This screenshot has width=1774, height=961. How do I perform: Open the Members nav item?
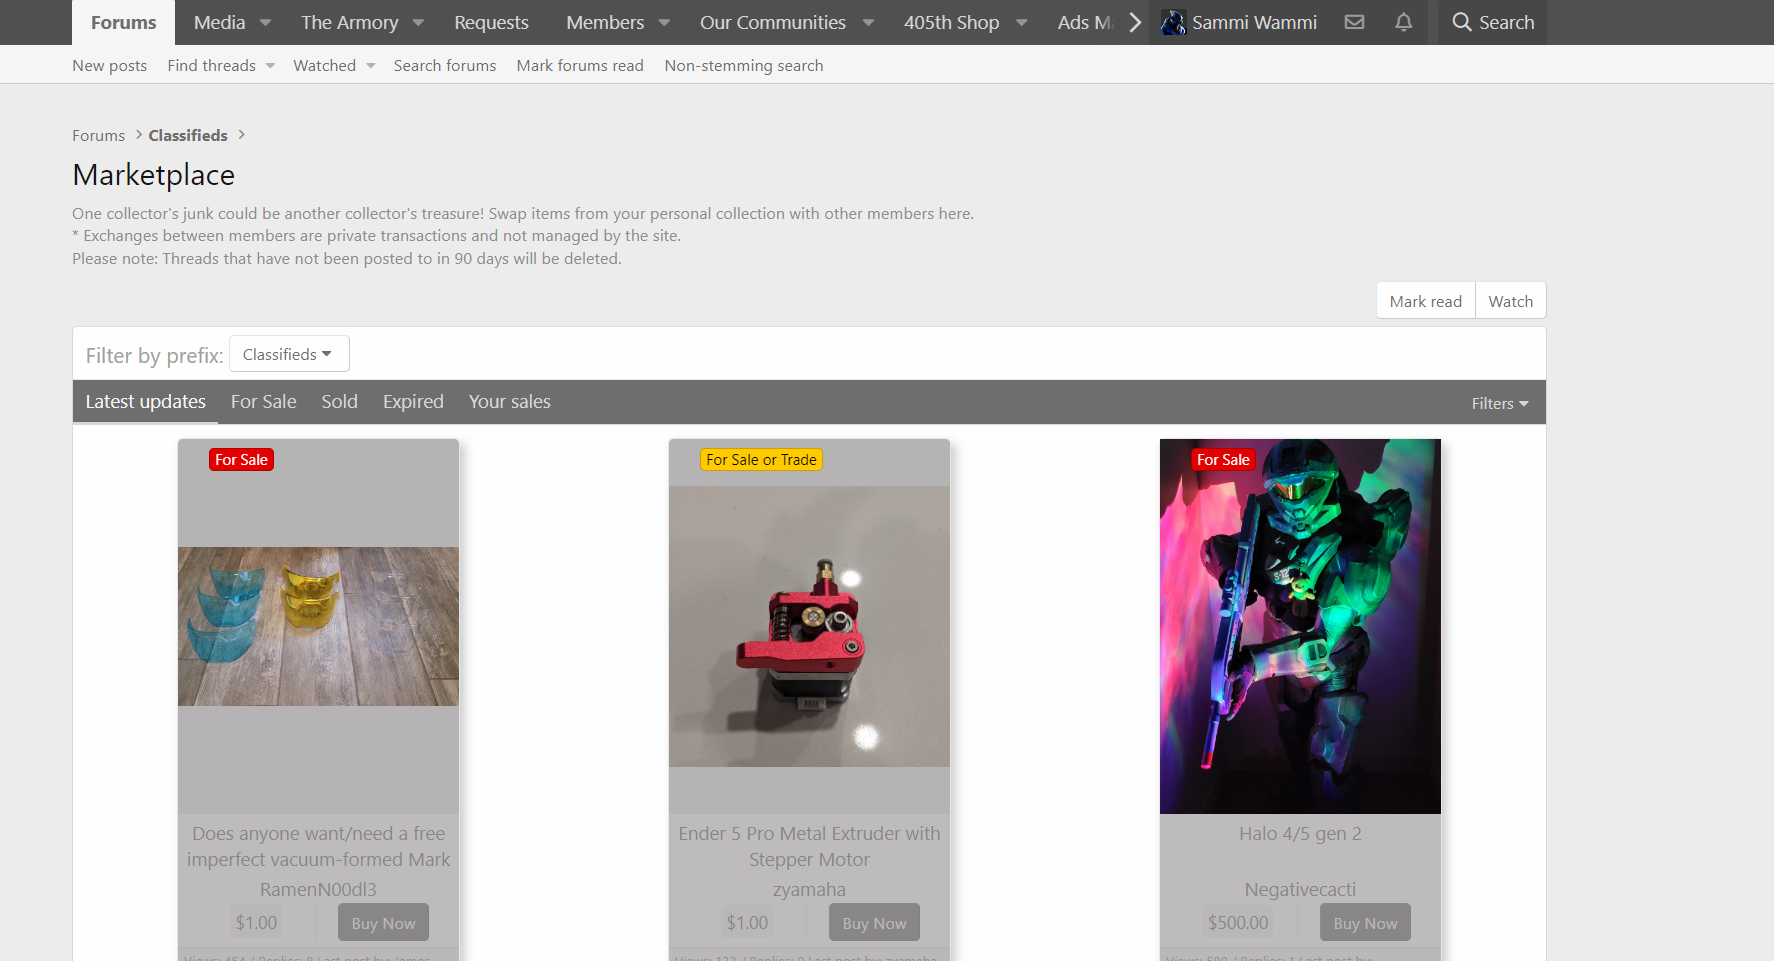pos(605,22)
